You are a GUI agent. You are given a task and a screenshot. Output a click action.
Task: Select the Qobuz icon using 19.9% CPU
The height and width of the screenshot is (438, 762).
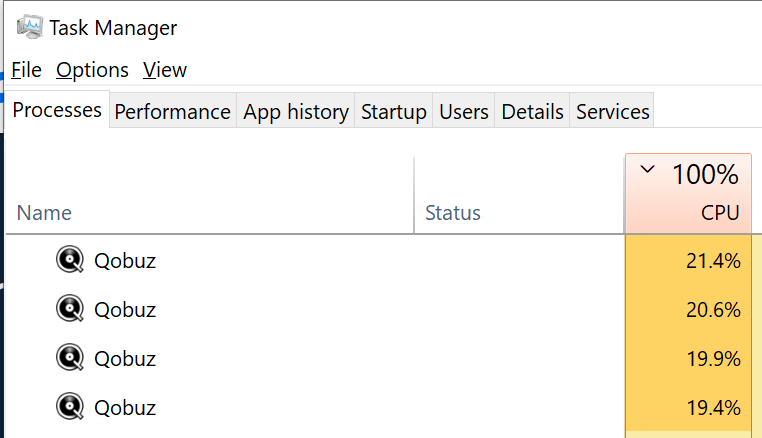click(x=70, y=358)
